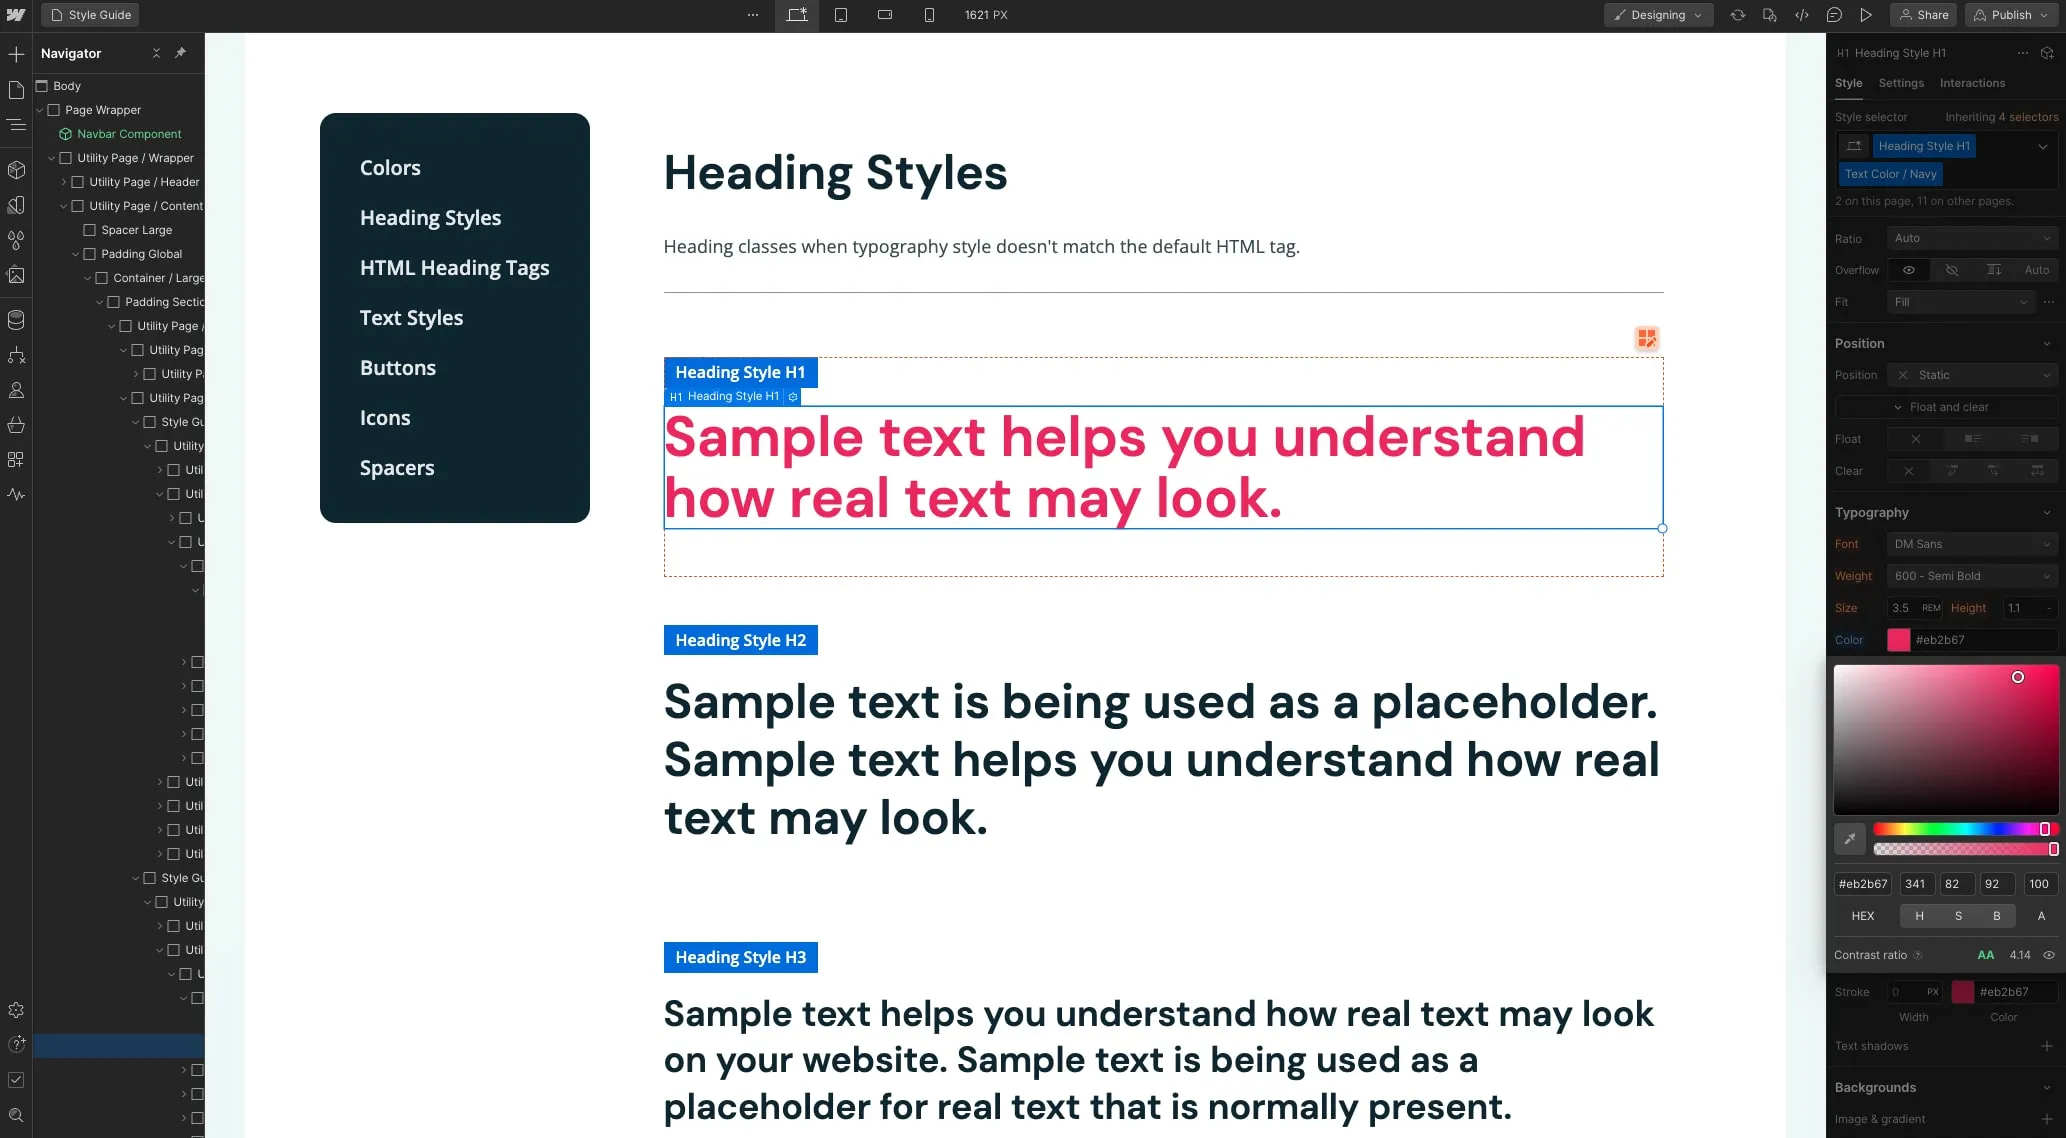The width and height of the screenshot is (2066, 1138).
Task: Open the CMS Collections panel
Action: [x=16, y=319]
